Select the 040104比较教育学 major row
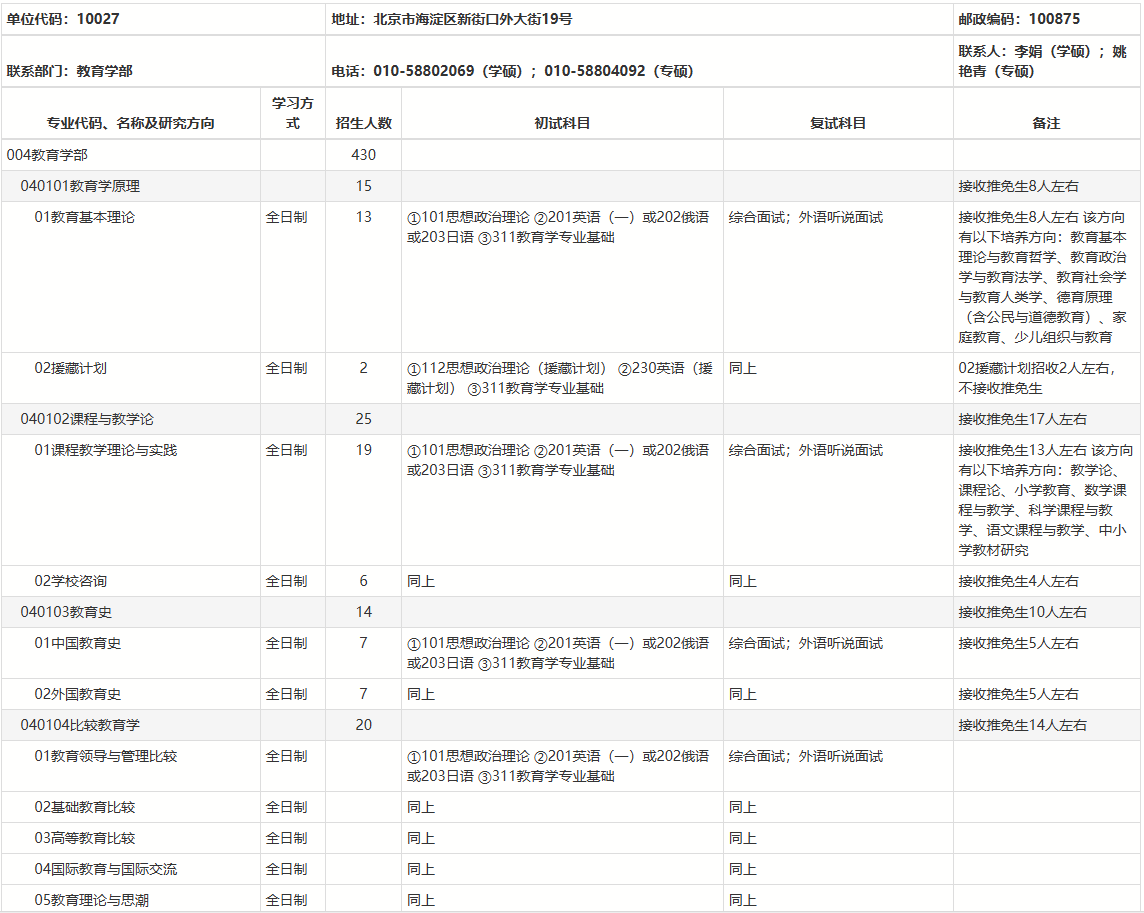This screenshot has height=913, width=1144. pyautogui.click(x=80, y=725)
